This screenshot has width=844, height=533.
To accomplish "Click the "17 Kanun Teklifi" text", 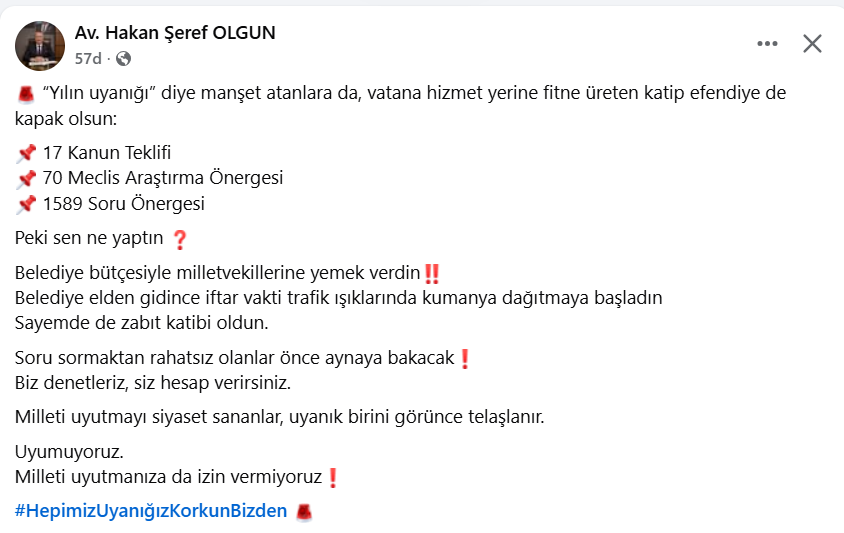I will click(x=107, y=153).
